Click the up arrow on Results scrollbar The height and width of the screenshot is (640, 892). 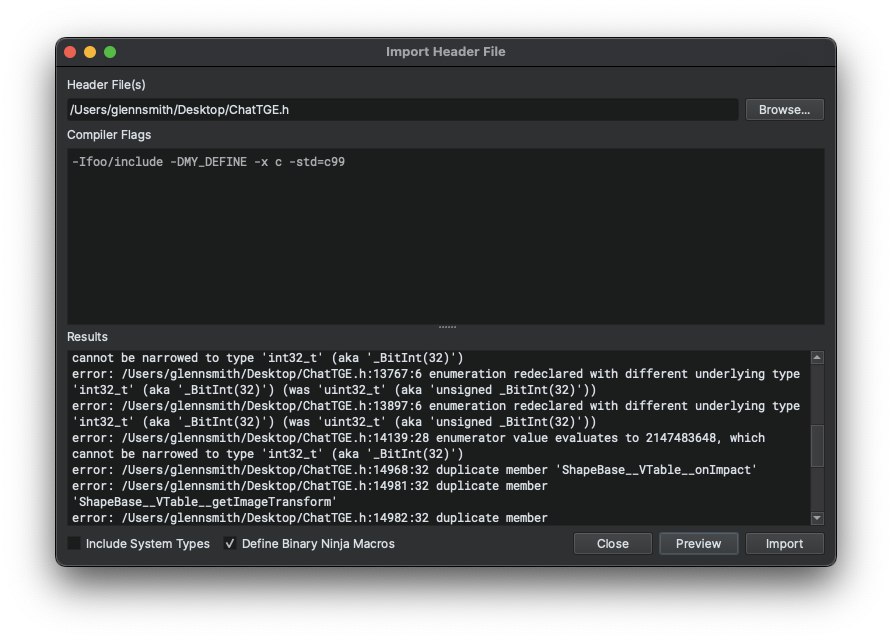[817, 357]
